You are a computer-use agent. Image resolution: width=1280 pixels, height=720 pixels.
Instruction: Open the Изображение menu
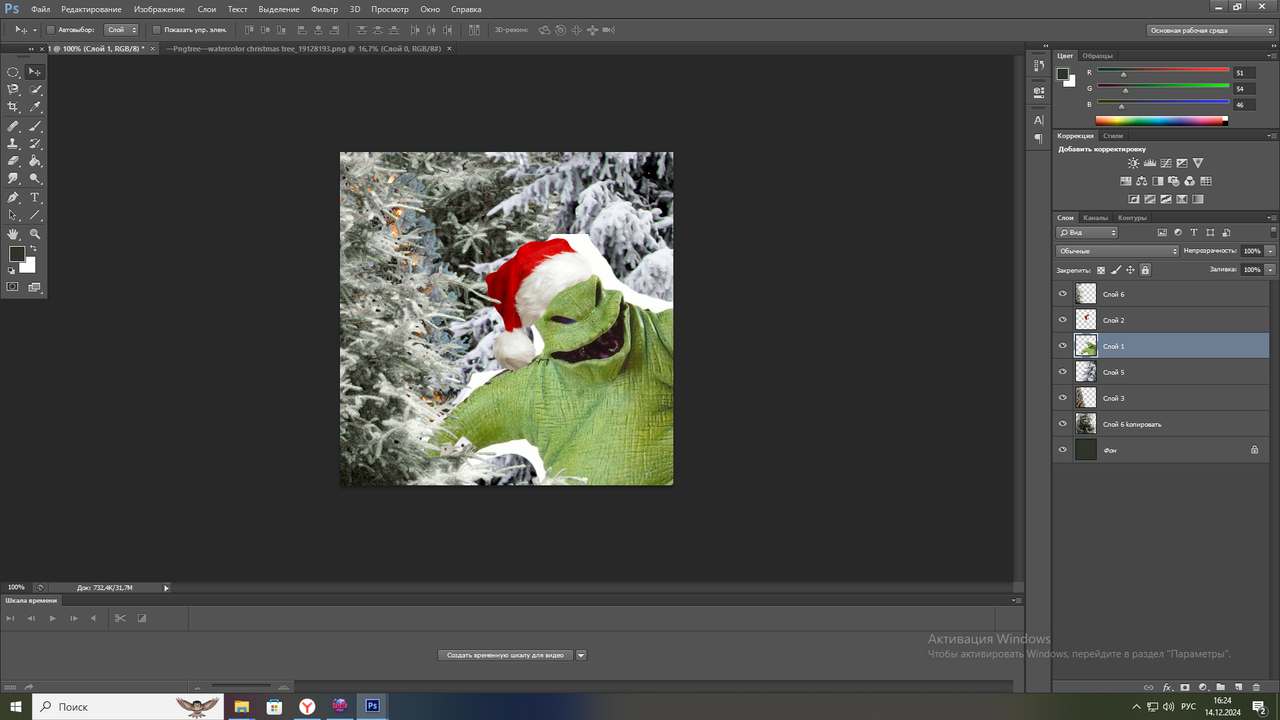coord(159,9)
